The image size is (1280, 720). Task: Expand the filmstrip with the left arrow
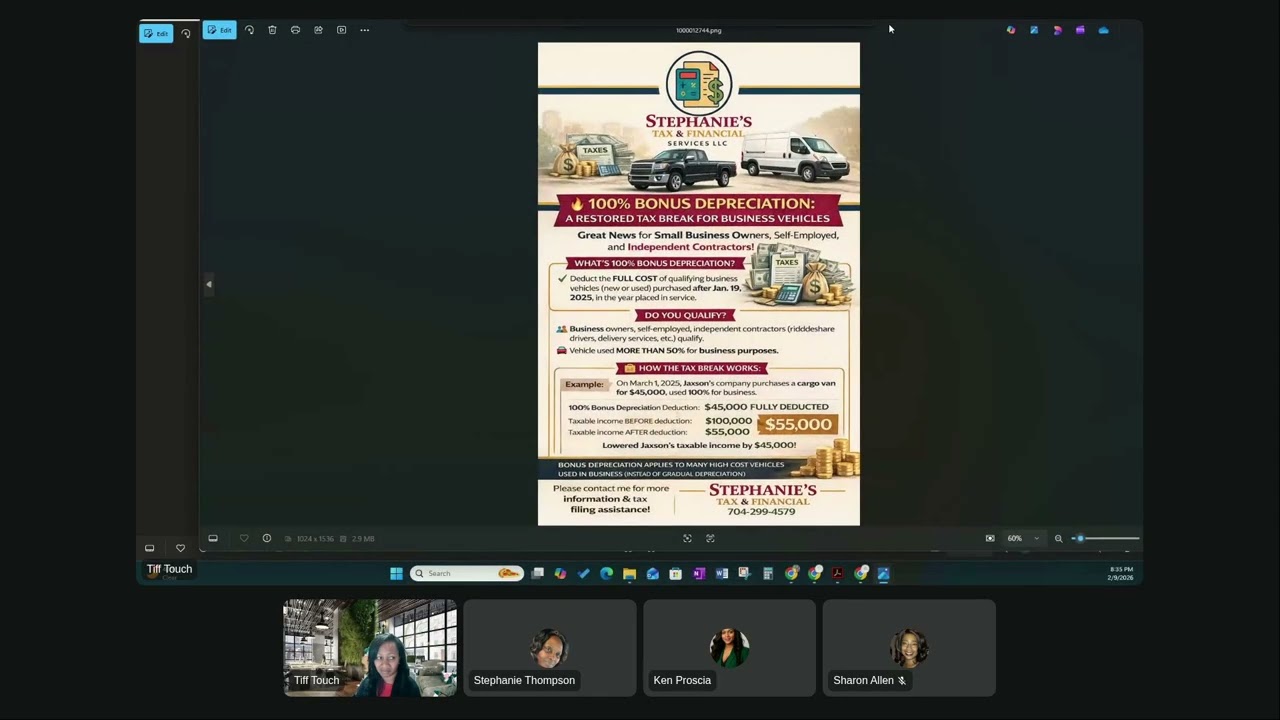tap(208, 285)
